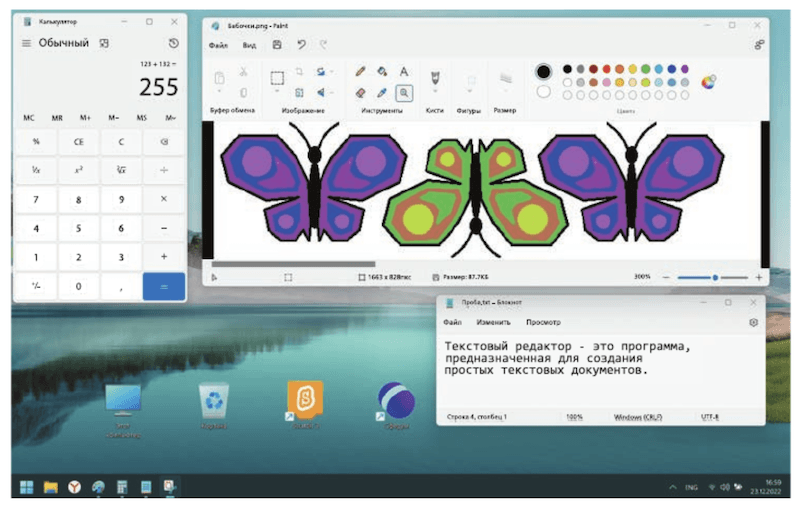Select the Fill bucket tool in Paint
Screen dimensions: 800x509
pyautogui.click(x=382, y=72)
